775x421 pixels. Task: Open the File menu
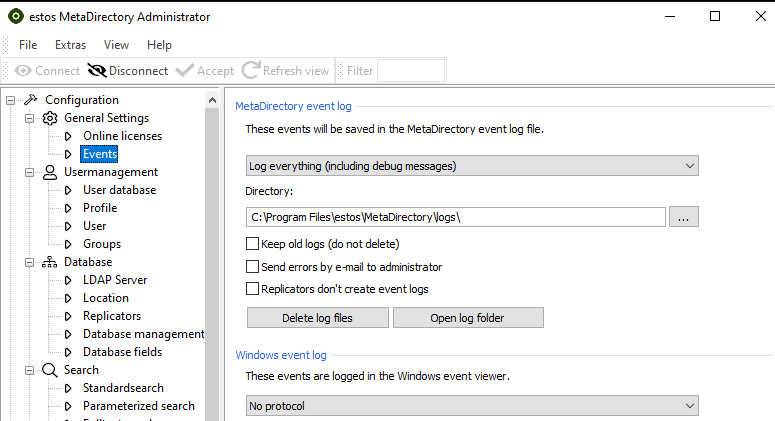pos(28,45)
